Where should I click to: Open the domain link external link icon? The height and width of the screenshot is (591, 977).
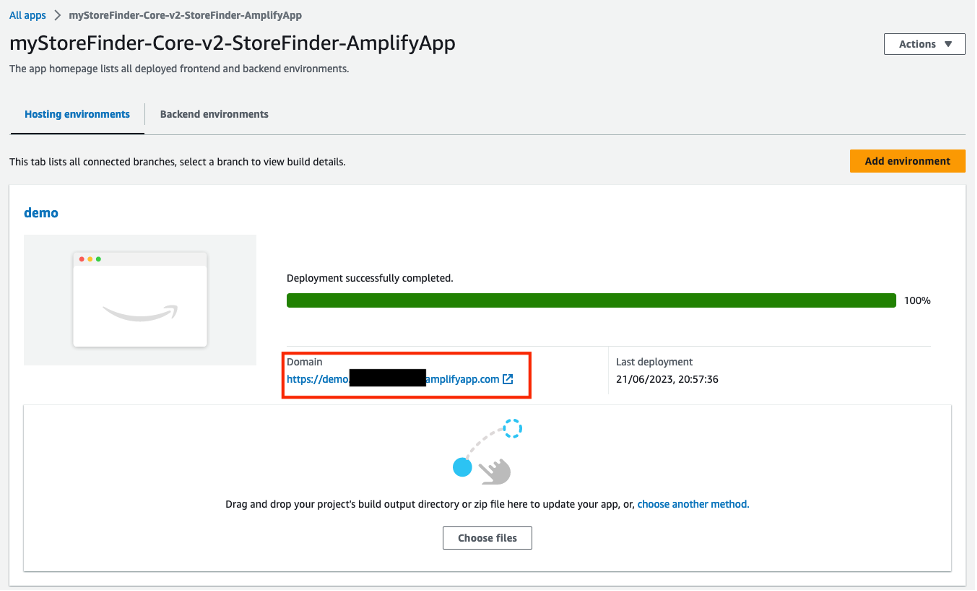(509, 380)
